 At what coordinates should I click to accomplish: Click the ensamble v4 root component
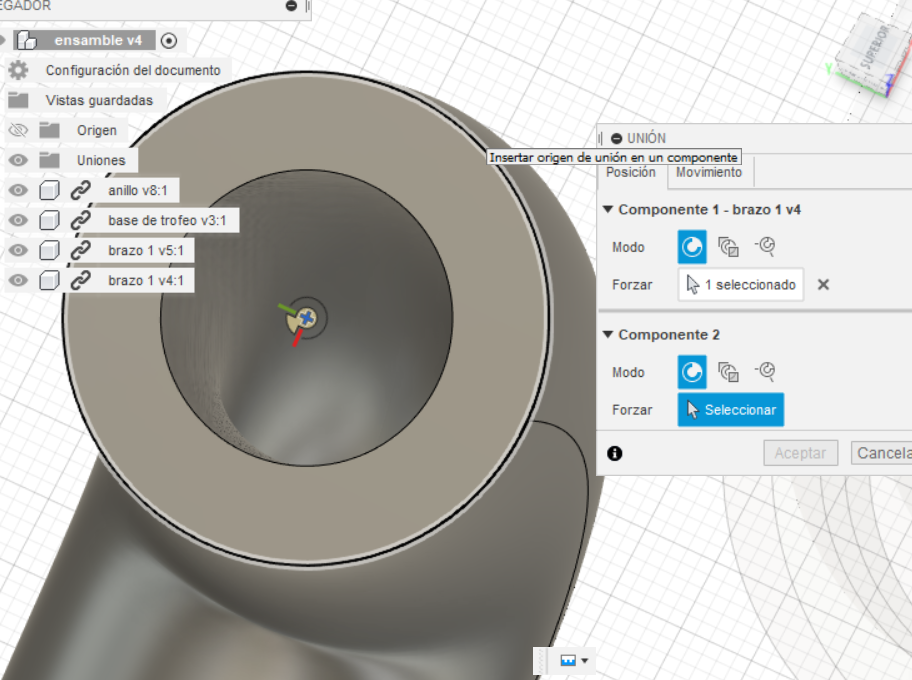tap(86, 40)
